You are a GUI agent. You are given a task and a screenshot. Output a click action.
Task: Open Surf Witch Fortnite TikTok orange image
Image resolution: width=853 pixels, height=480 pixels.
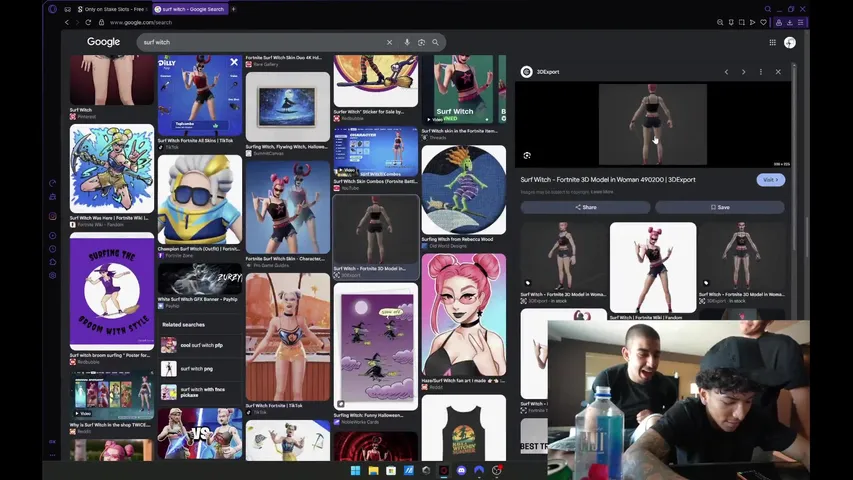287,337
